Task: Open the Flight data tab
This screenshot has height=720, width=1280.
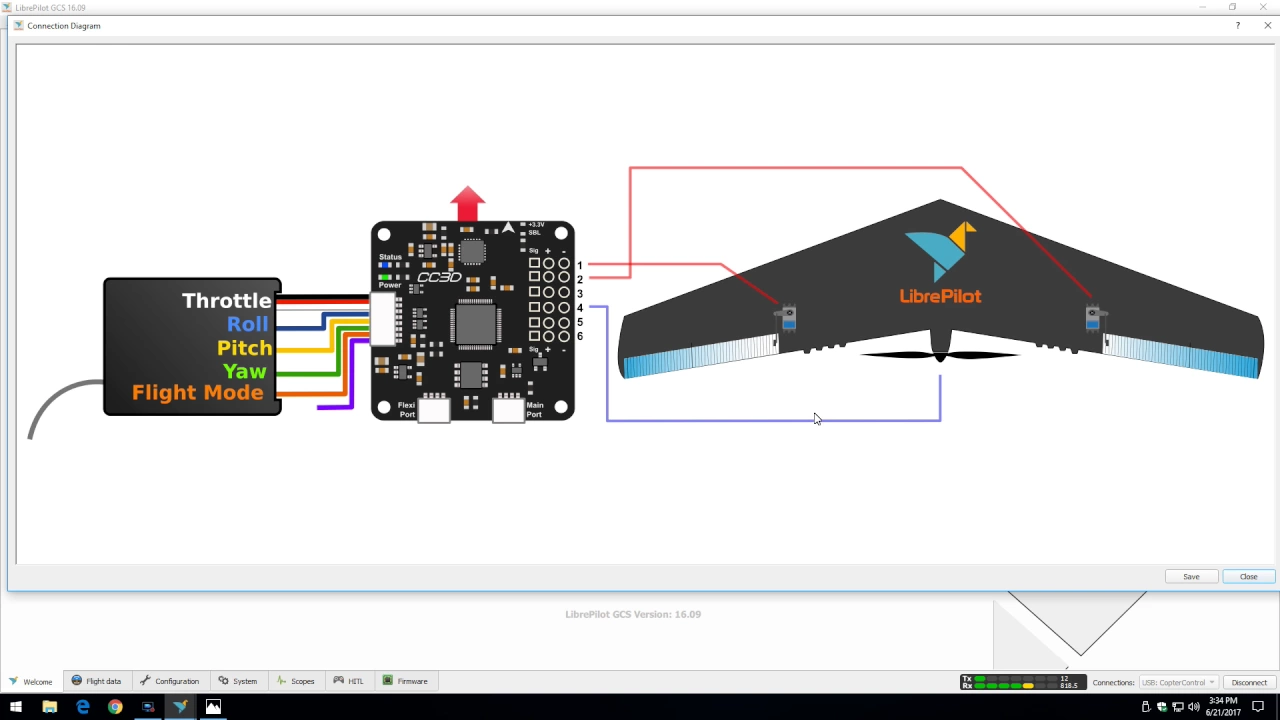Action: (97, 681)
